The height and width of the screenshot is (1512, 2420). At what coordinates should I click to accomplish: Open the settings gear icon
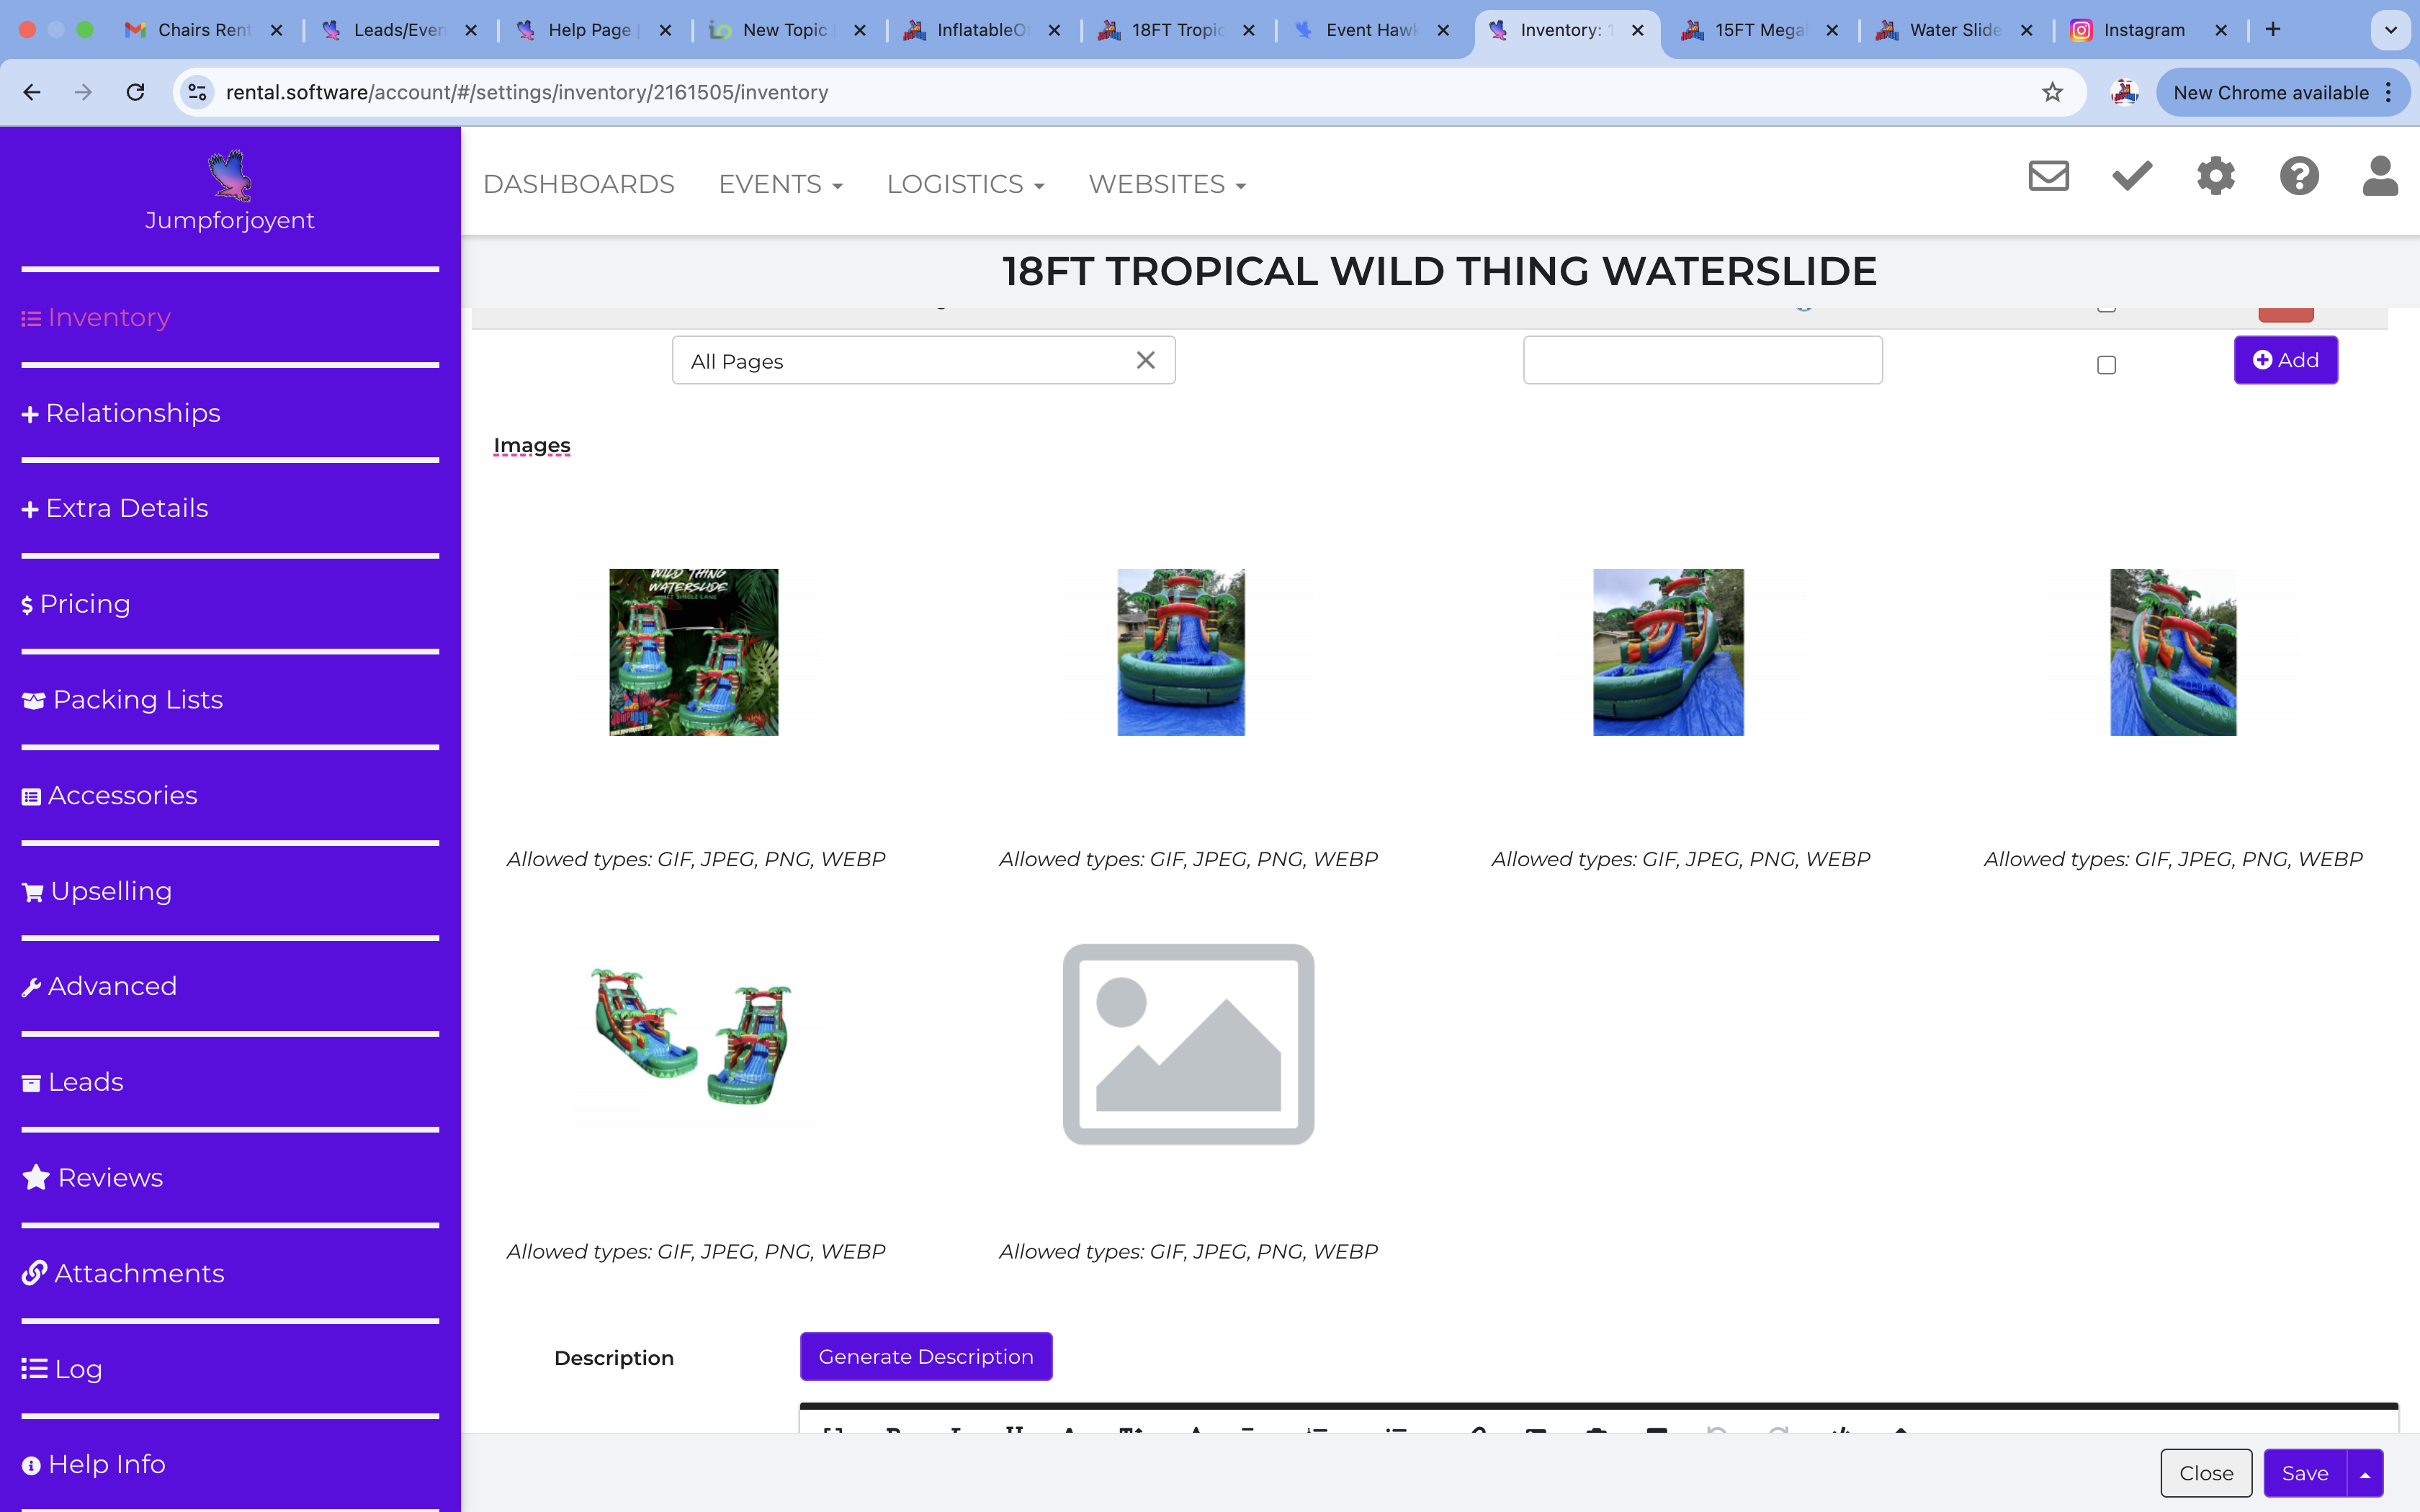pyautogui.click(x=2215, y=176)
